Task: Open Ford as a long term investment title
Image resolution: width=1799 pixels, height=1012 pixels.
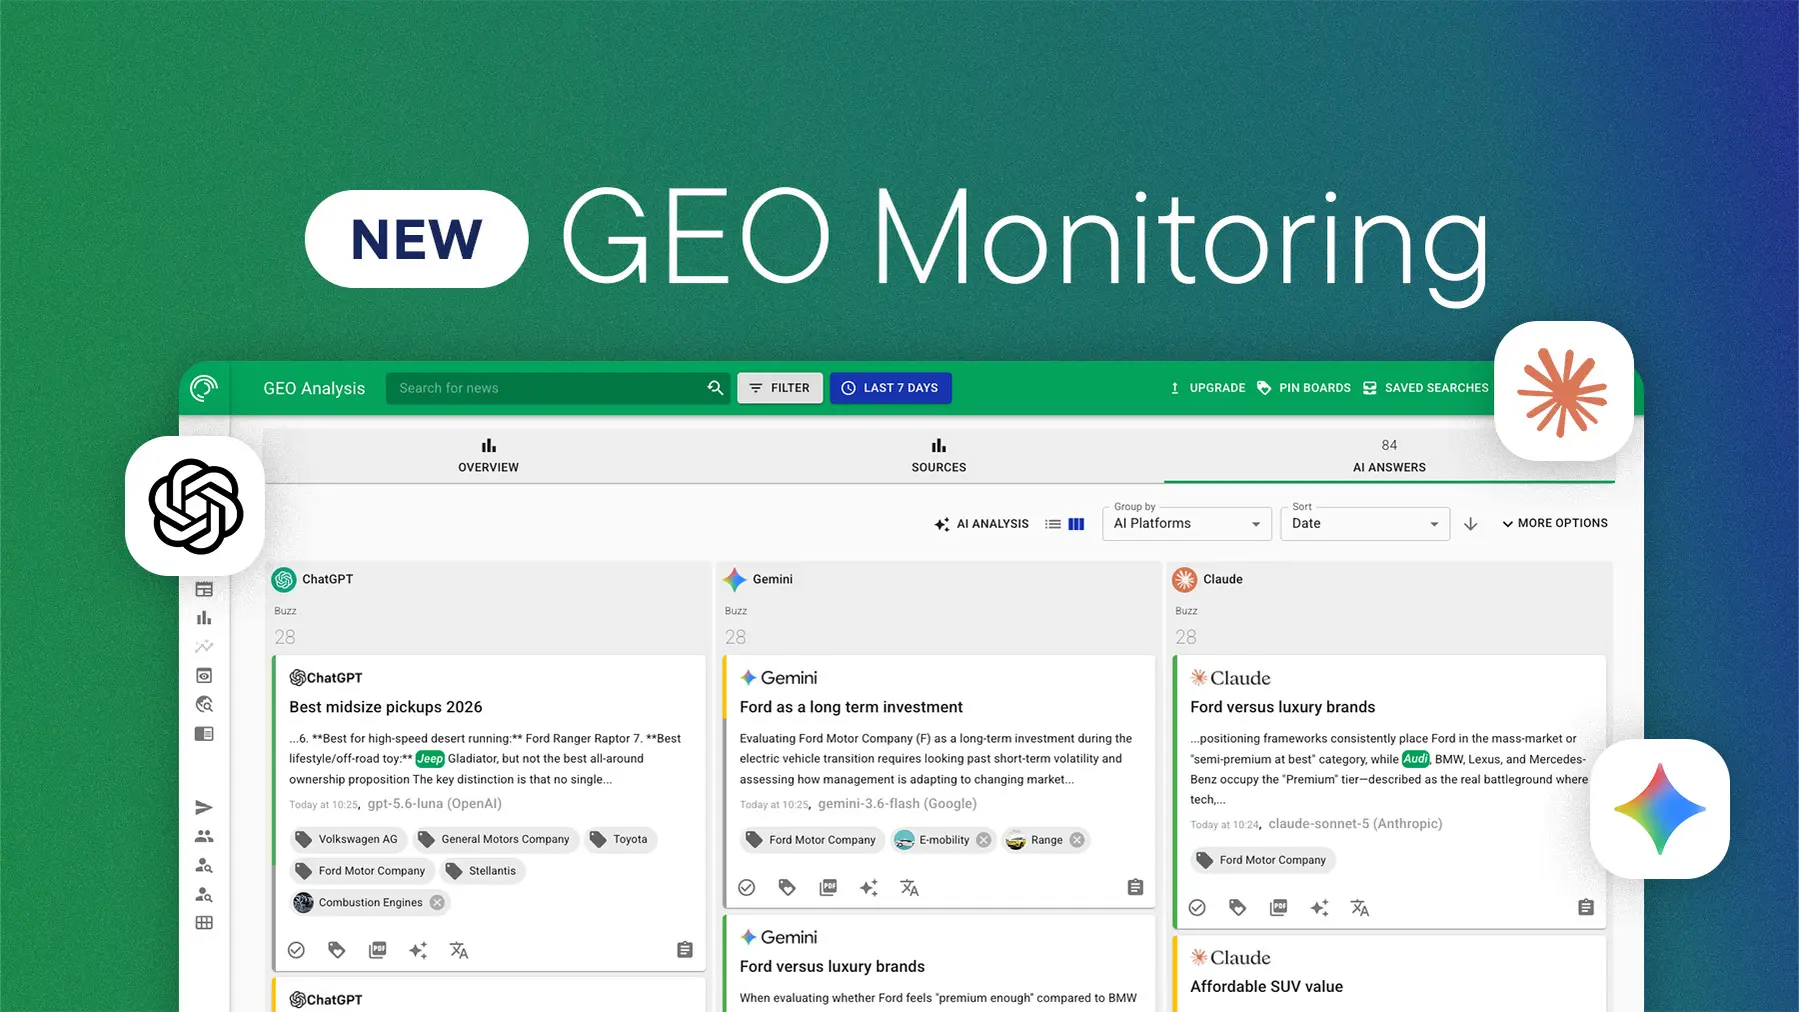Action: (x=851, y=707)
